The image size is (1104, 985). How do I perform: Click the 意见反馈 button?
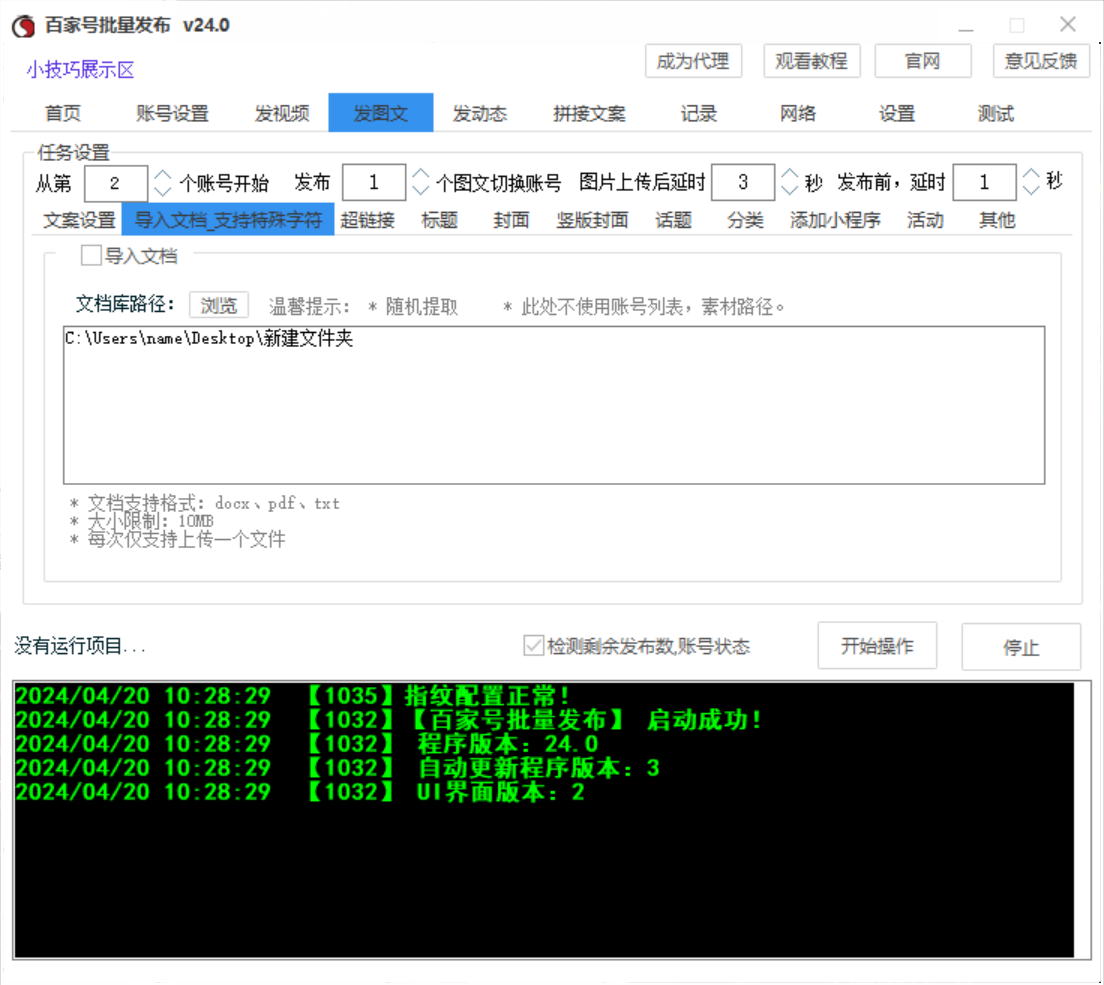(x=1041, y=61)
